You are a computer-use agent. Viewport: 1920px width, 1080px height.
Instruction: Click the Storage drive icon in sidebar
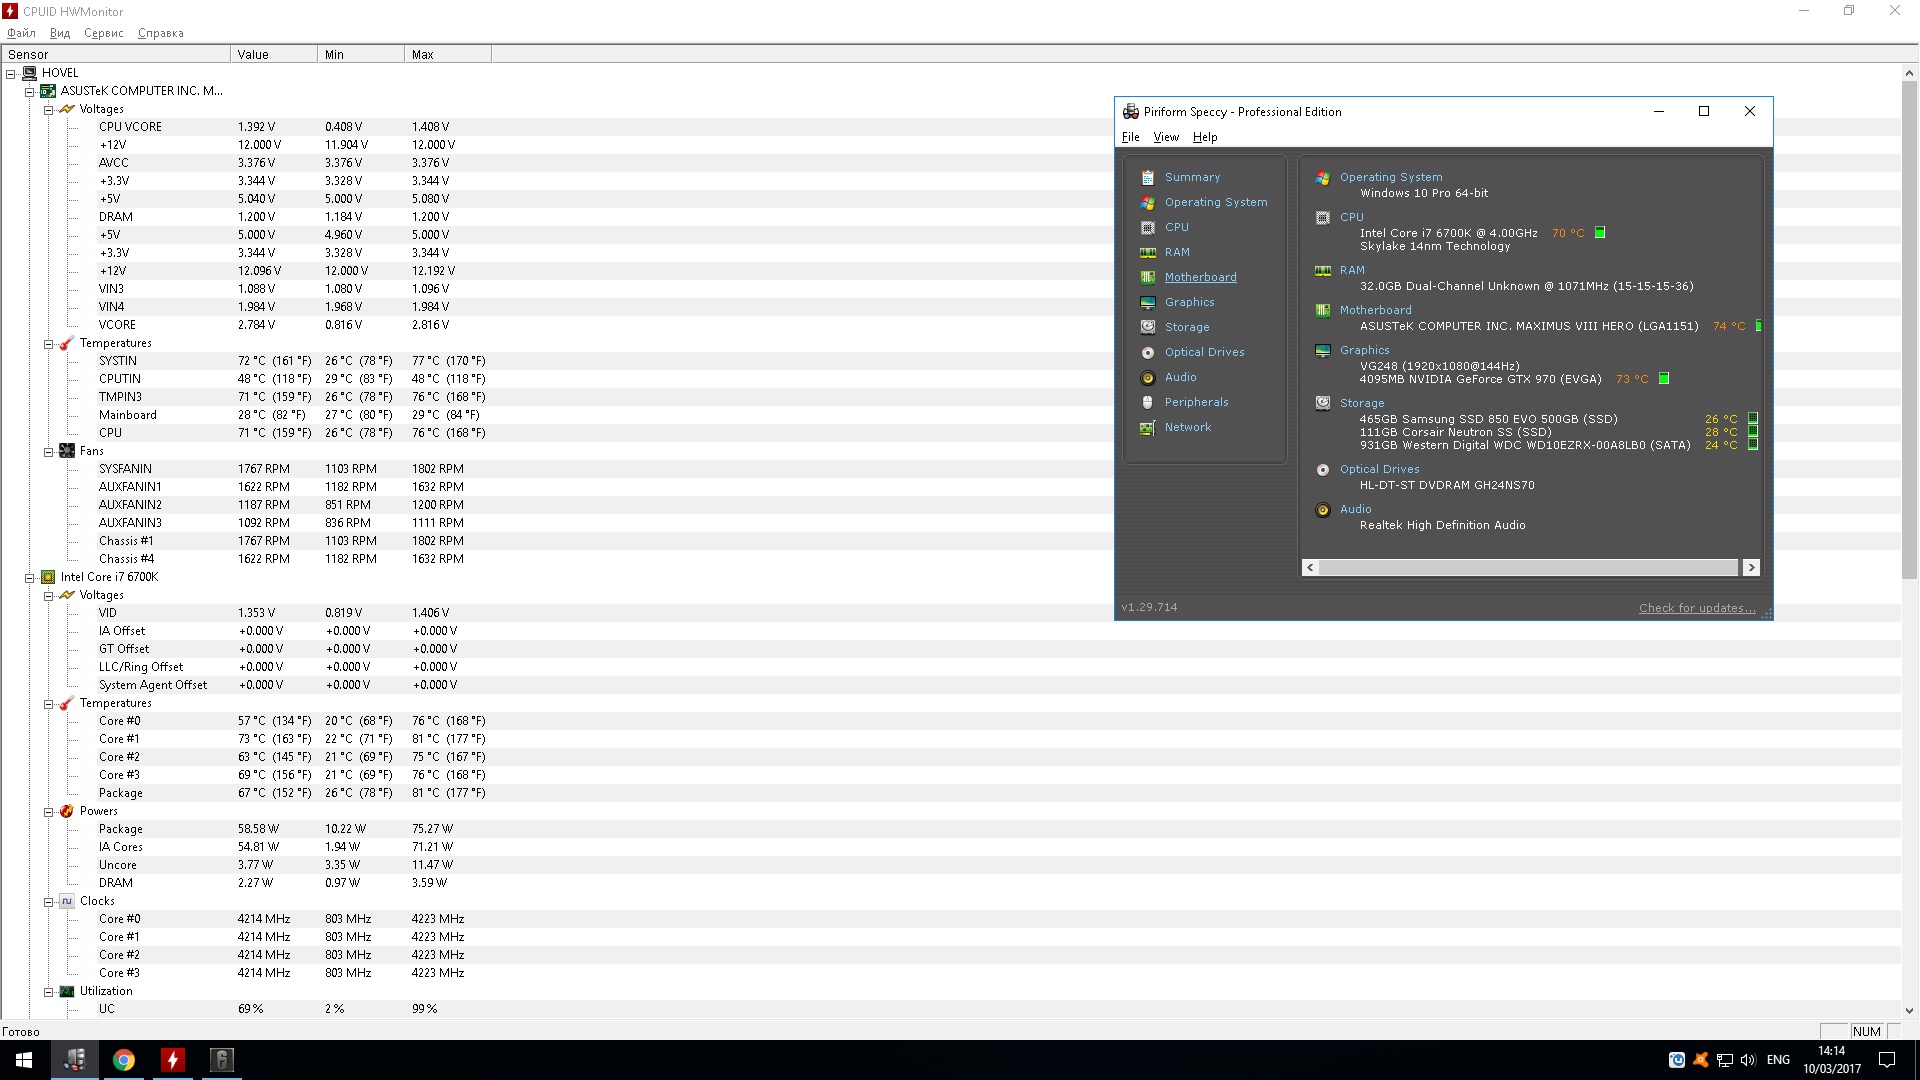tap(1148, 327)
